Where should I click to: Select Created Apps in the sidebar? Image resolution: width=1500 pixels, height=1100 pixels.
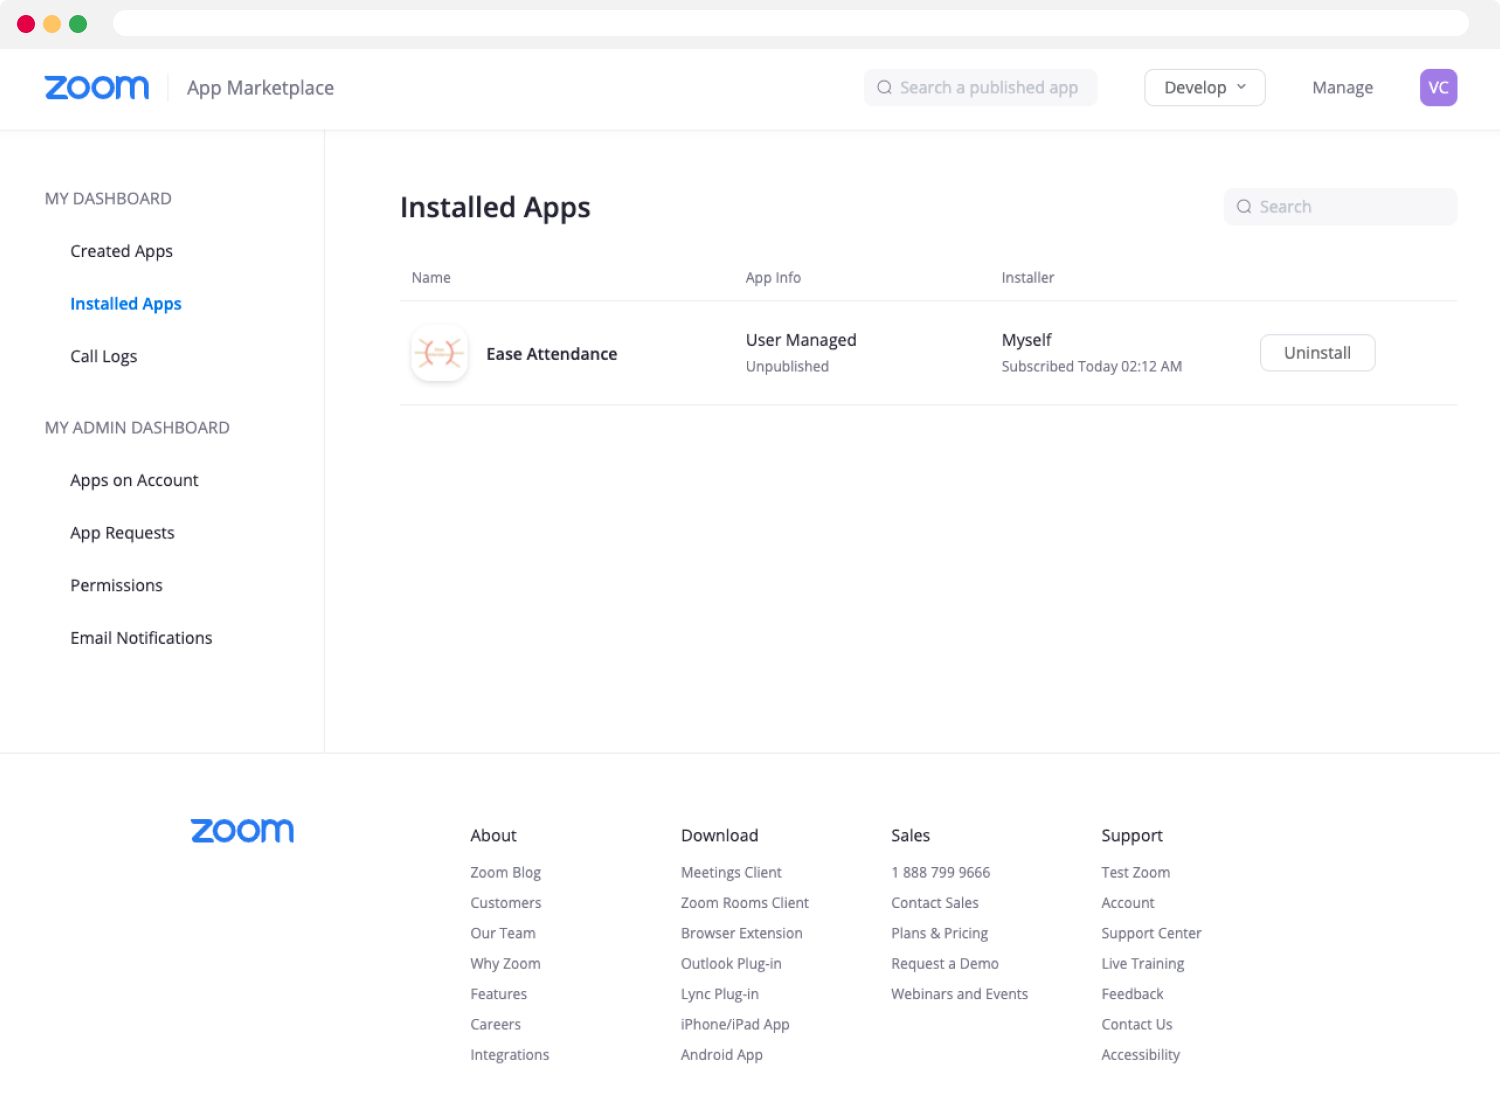[121, 251]
